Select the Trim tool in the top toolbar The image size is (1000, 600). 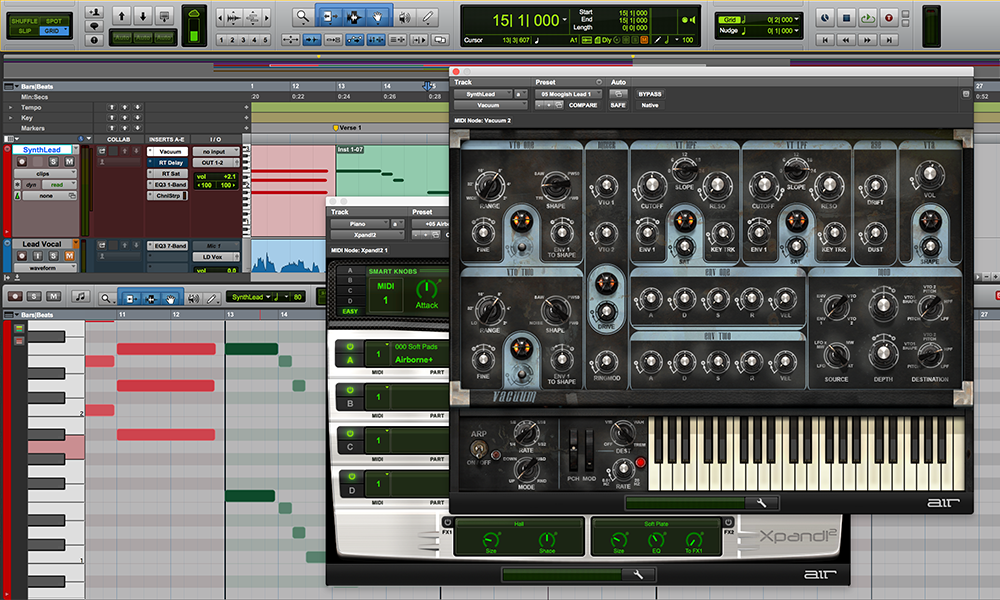[329, 17]
